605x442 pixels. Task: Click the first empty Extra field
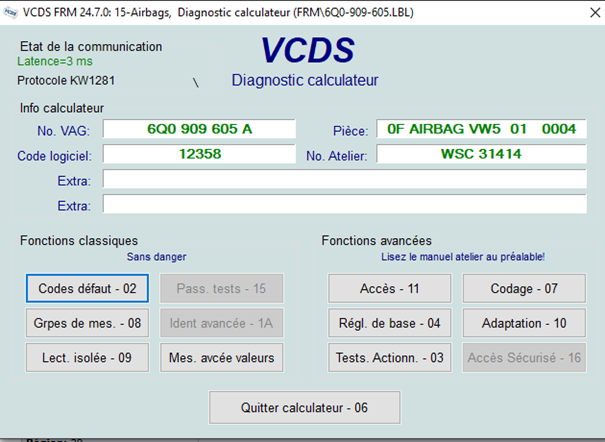click(345, 179)
